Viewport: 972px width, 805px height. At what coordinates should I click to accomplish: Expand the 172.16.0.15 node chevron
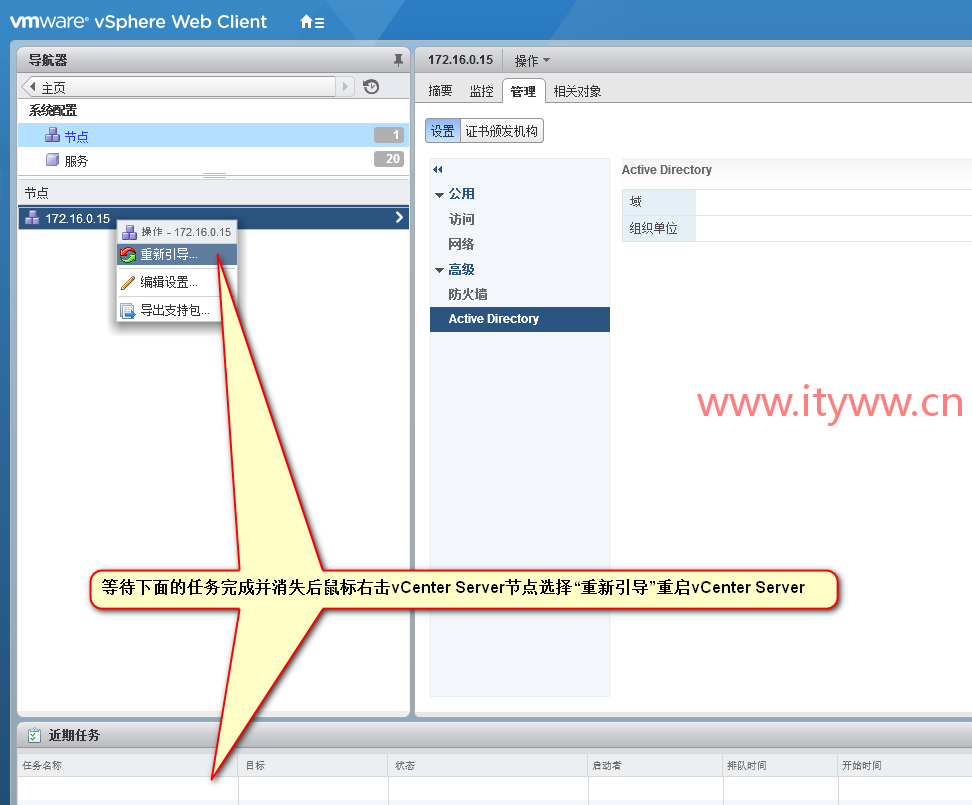pos(399,218)
